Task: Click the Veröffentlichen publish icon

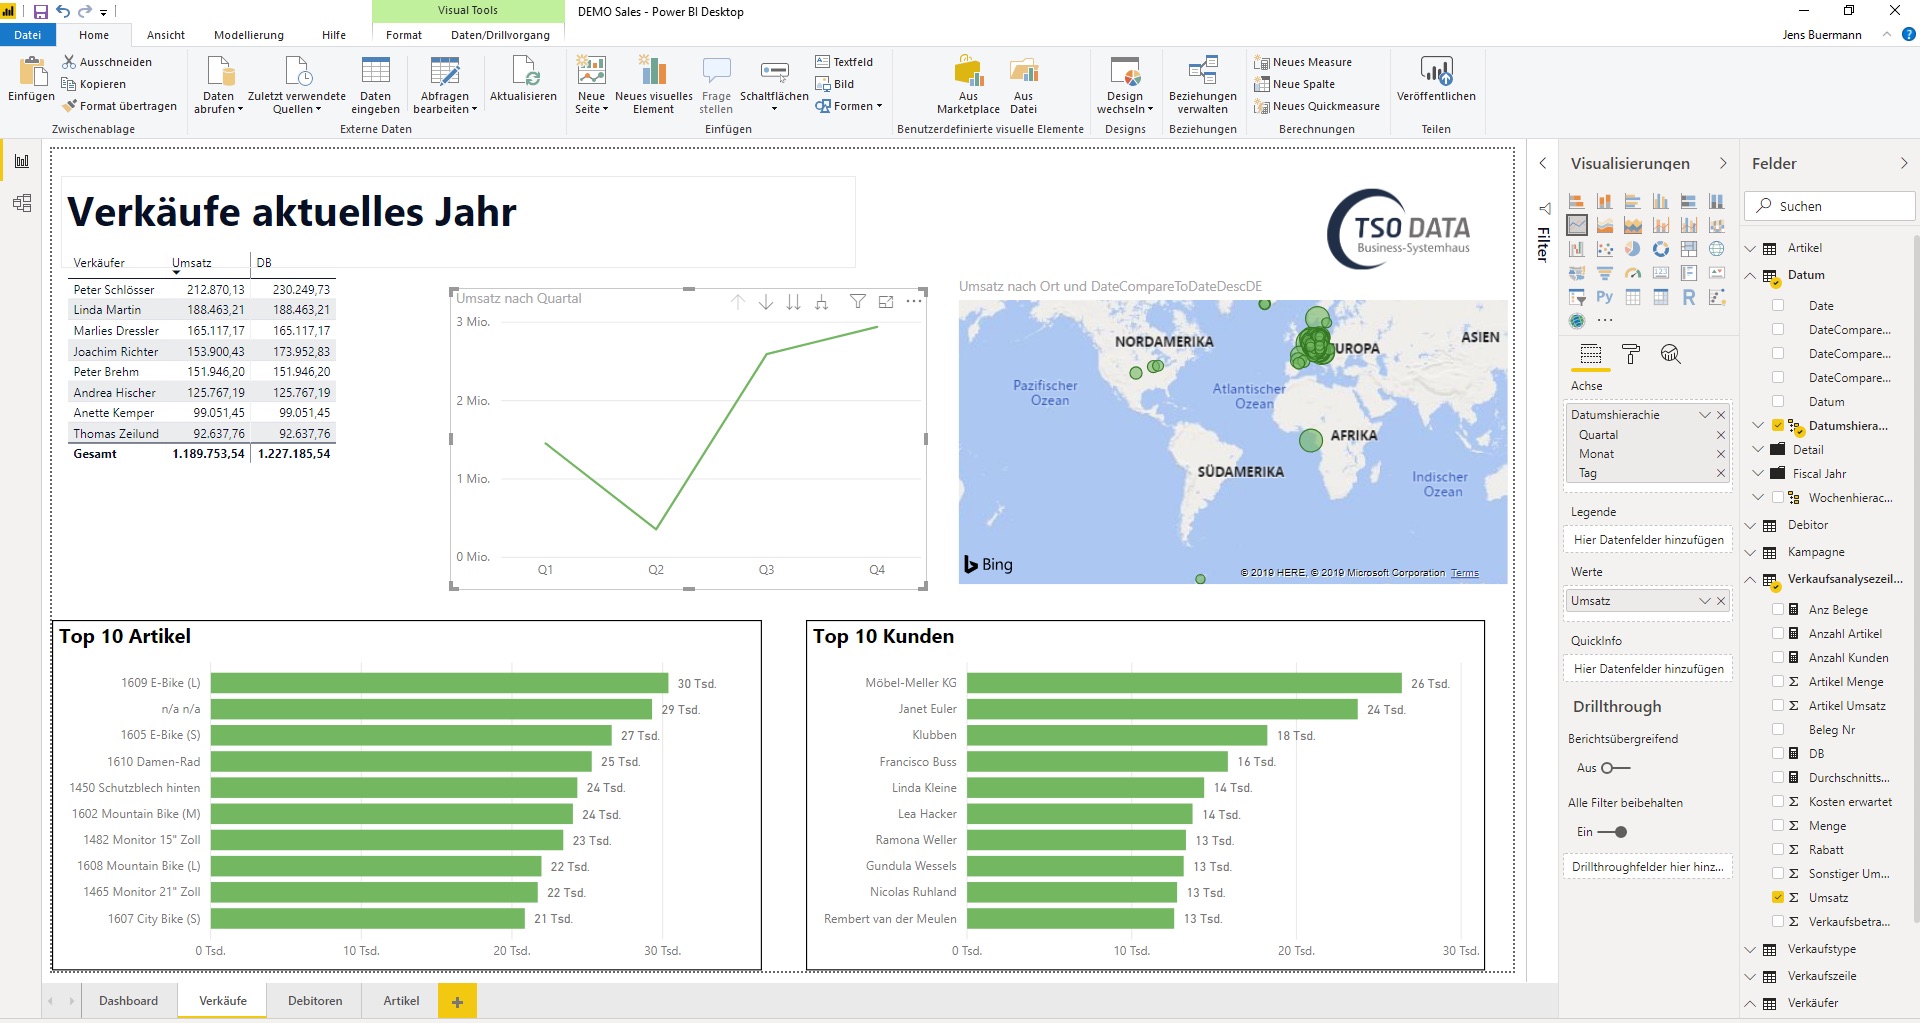Action: pyautogui.click(x=1436, y=80)
